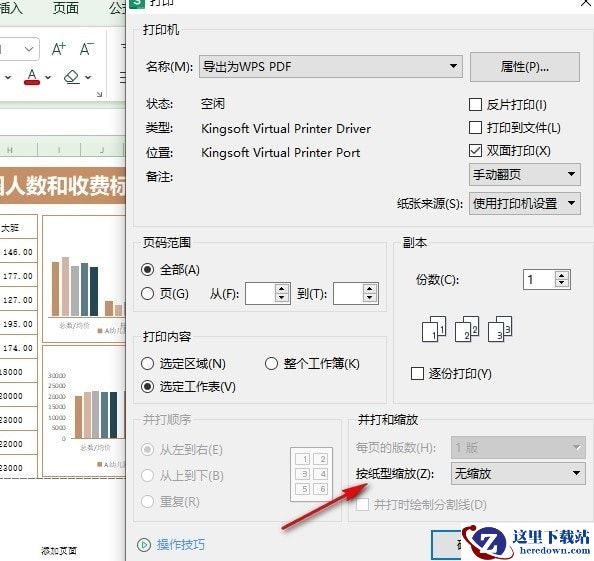Viewport: 594px width, 561px height.
Task: Open the font color dropdown arrow
Action: click(48, 77)
